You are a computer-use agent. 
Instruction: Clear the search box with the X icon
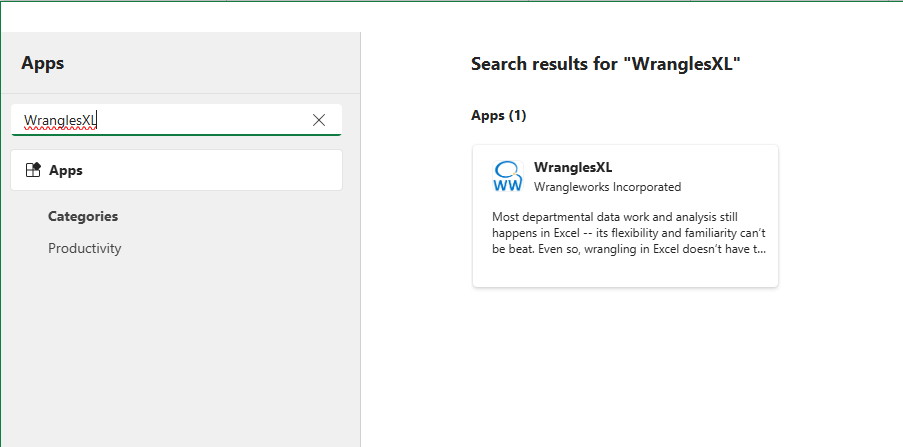coord(318,120)
